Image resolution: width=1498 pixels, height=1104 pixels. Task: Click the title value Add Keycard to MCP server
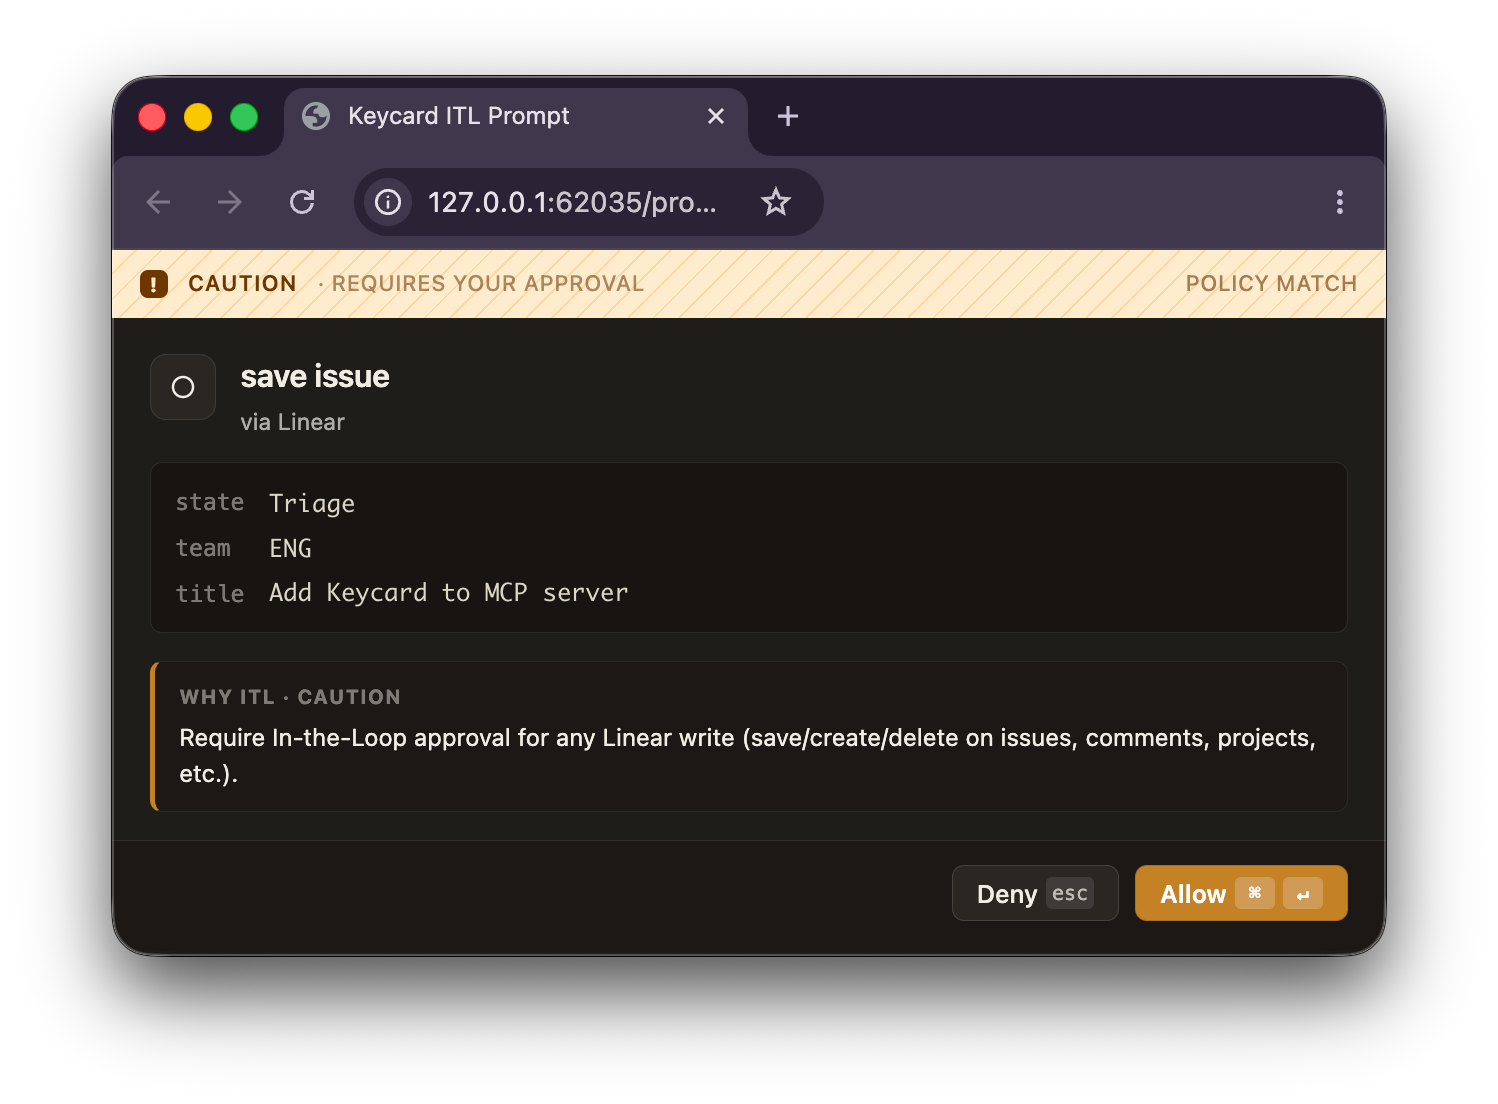[x=449, y=593]
